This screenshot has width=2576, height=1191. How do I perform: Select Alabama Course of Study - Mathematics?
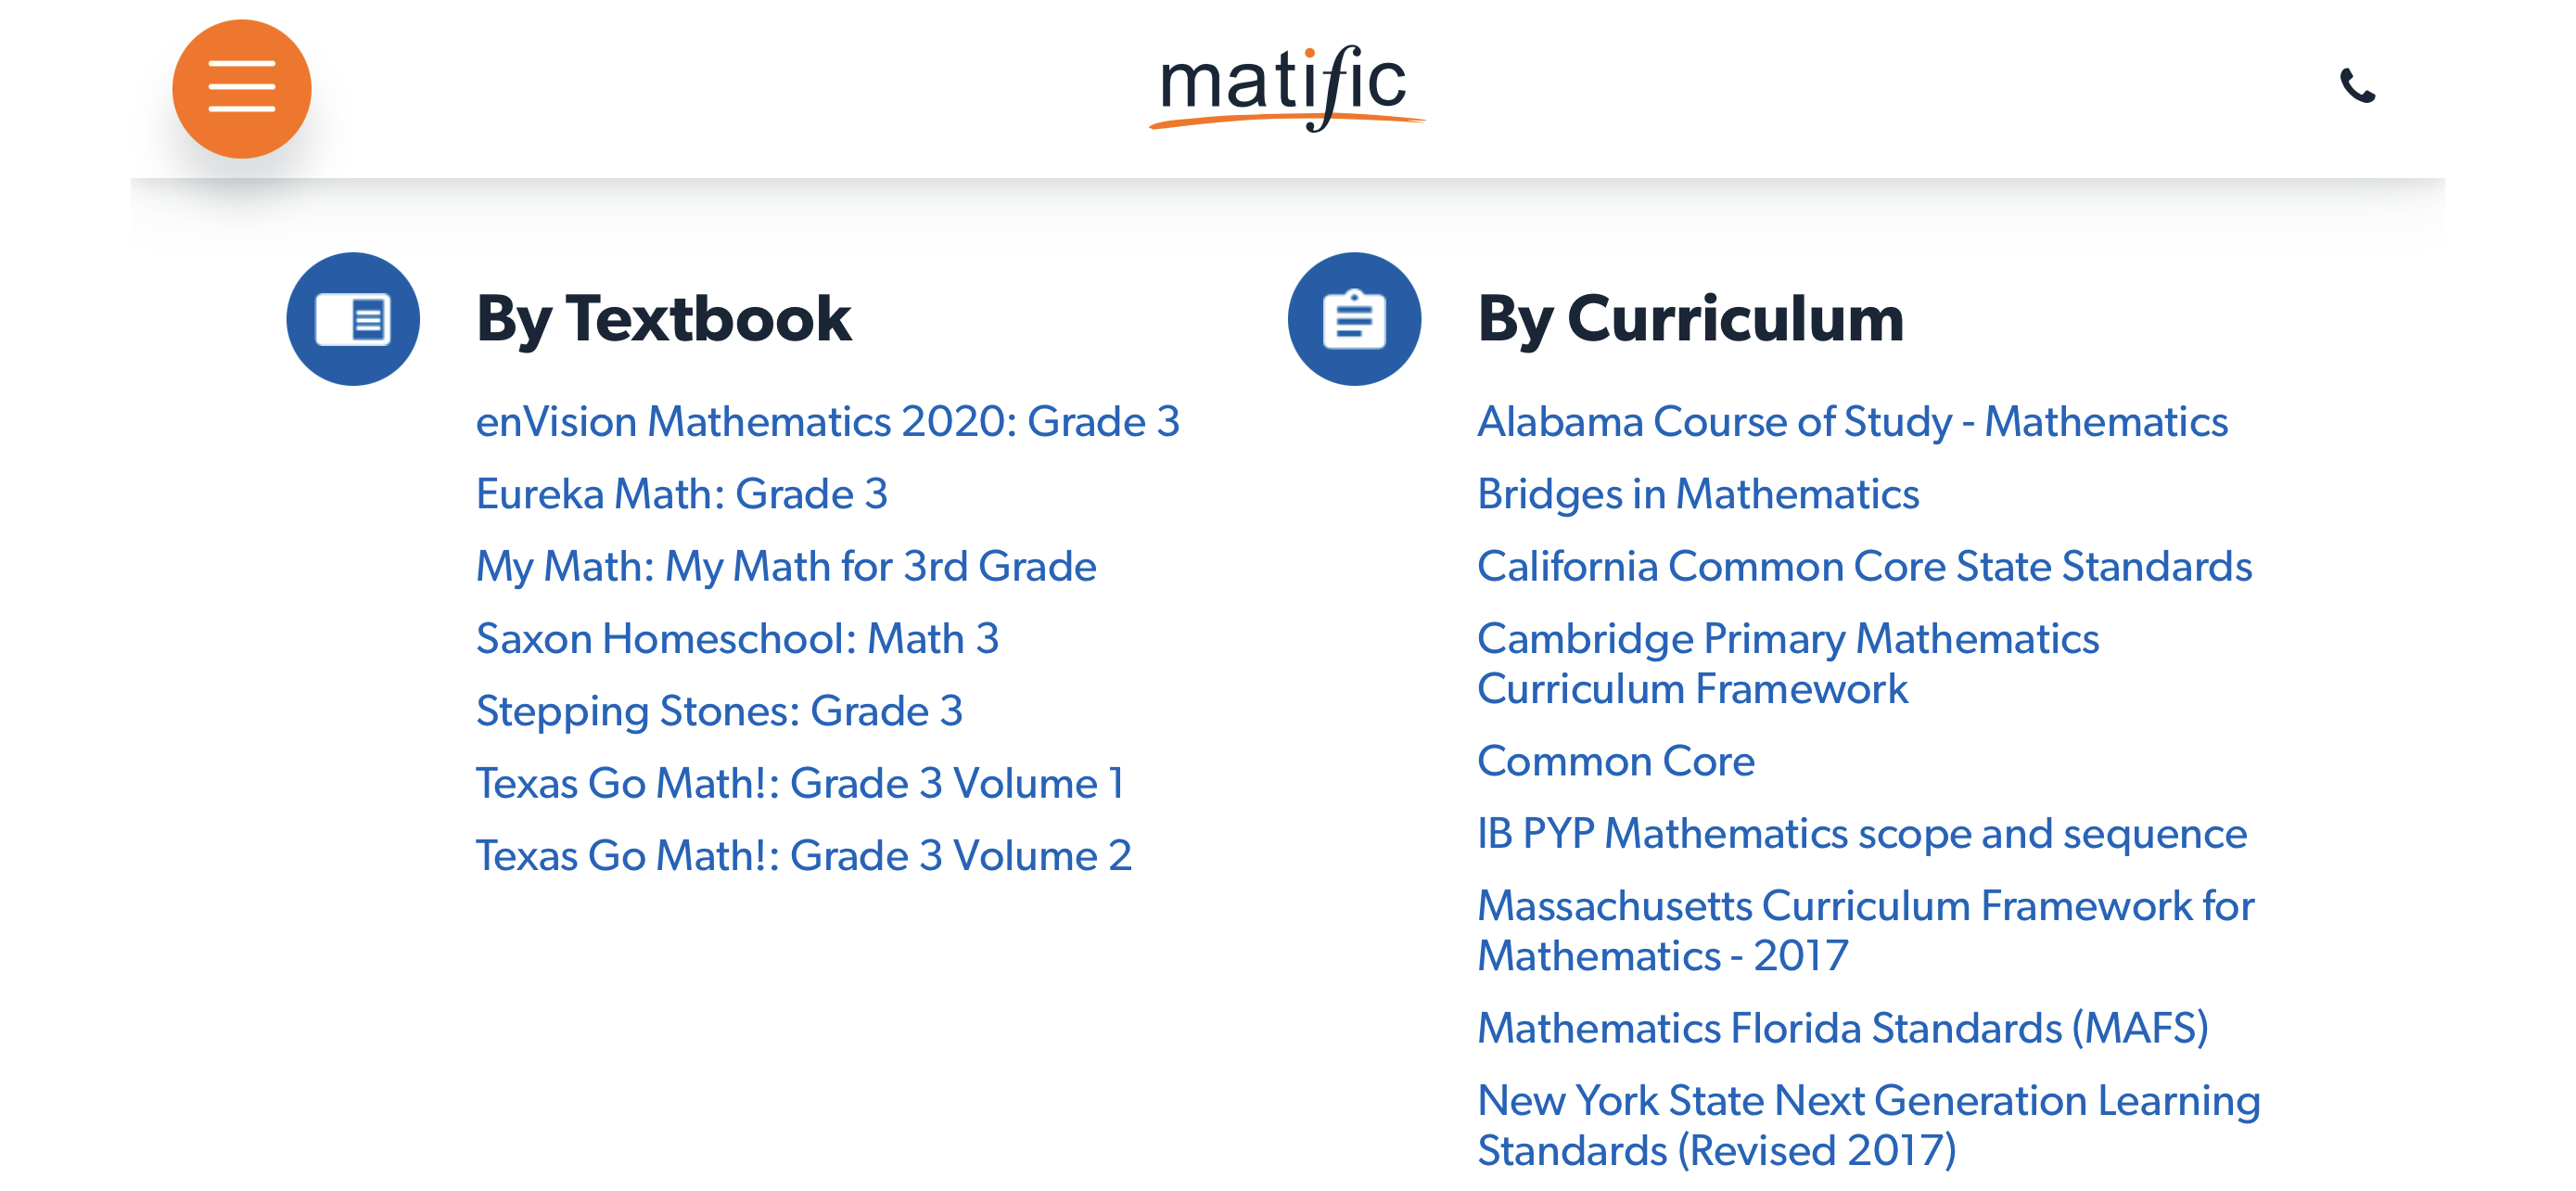1853,421
